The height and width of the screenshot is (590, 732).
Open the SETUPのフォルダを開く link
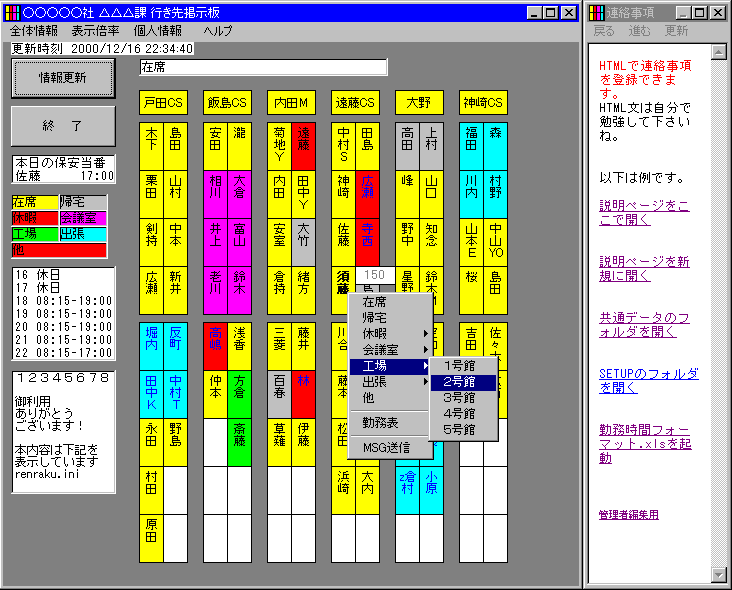point(649,381)
